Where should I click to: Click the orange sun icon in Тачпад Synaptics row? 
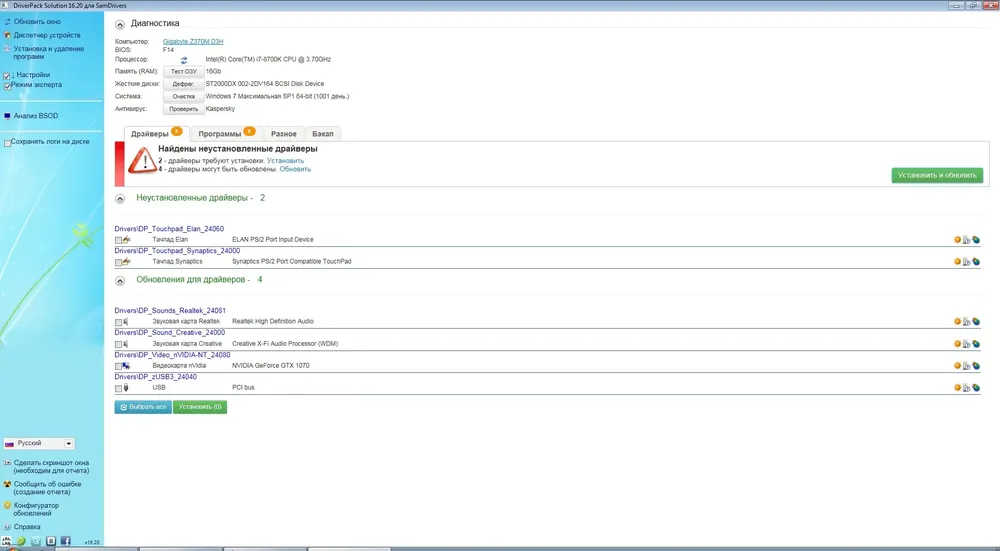957,261
